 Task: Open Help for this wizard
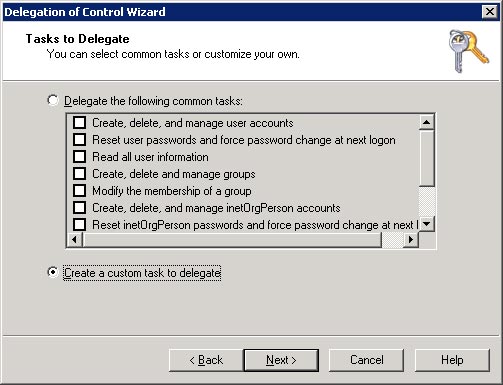click(452, 360)
